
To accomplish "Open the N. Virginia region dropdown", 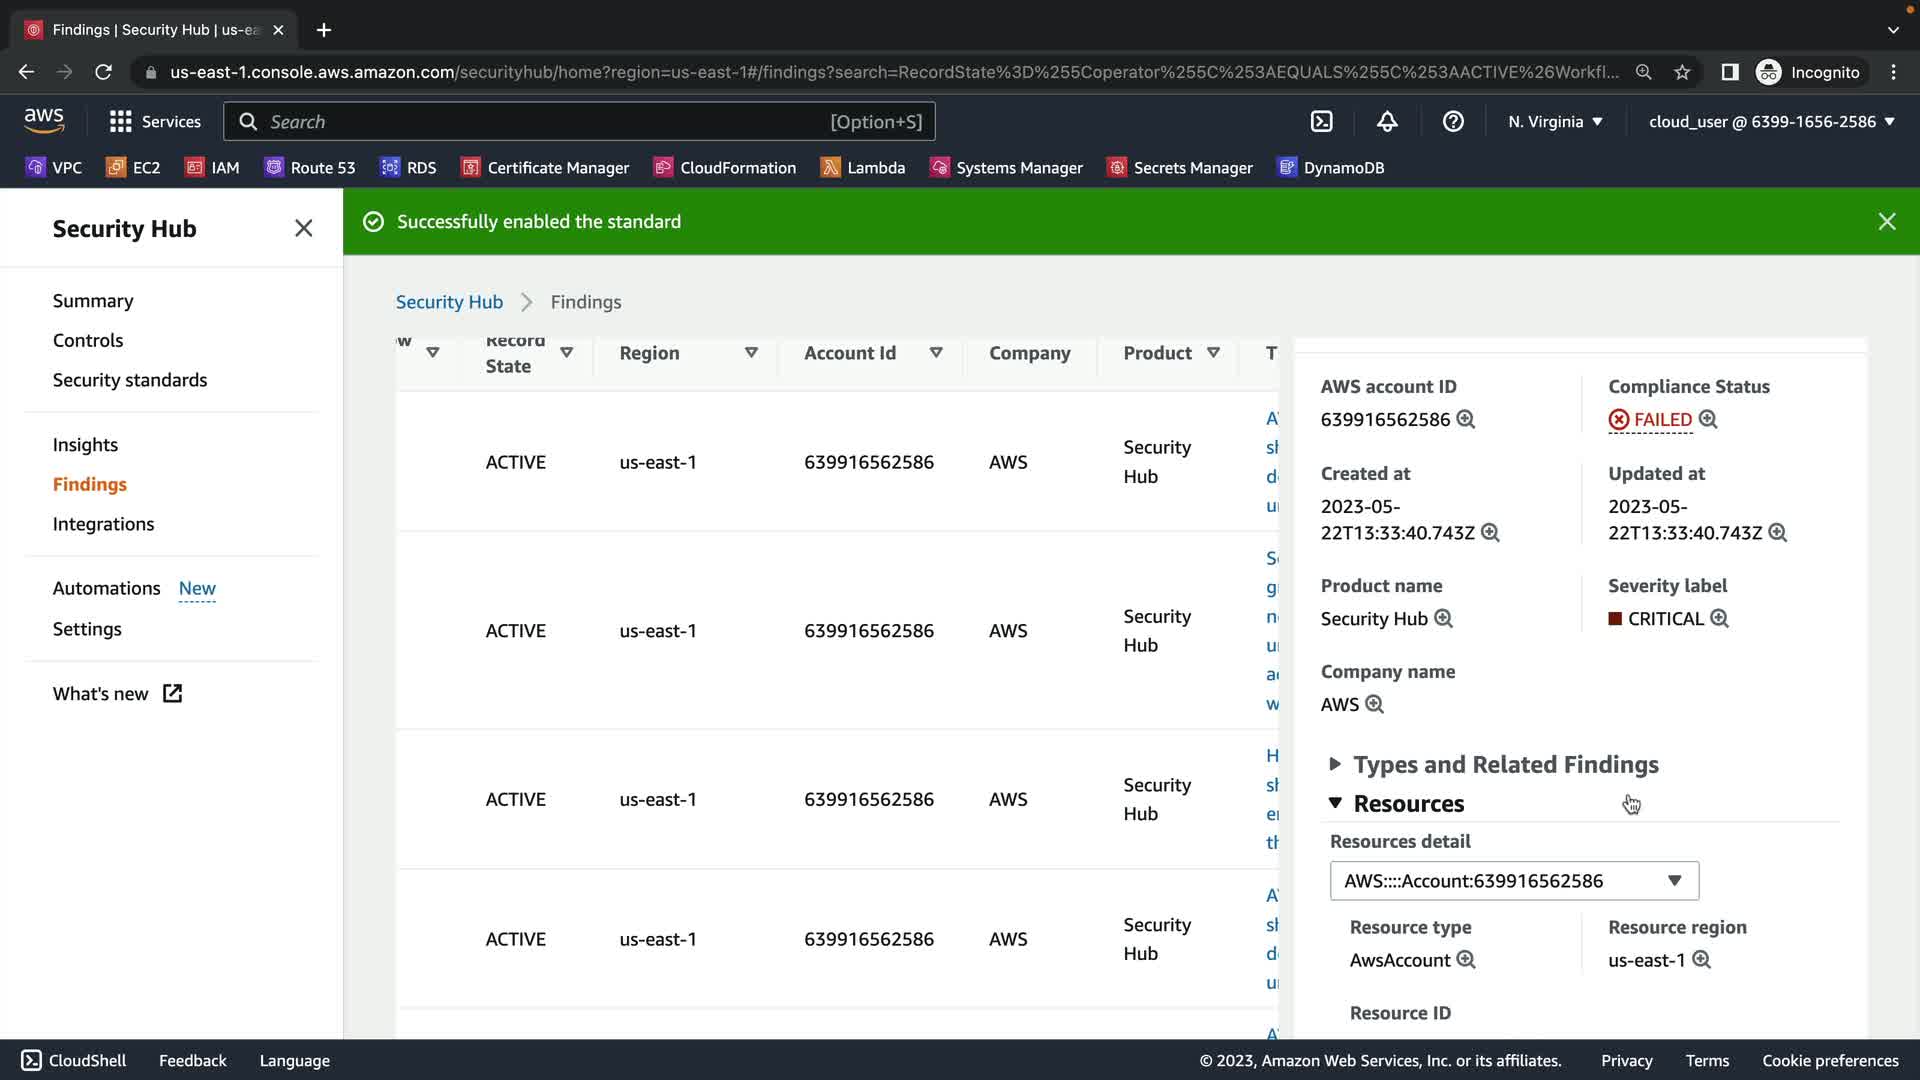I will (x=1555, y=122).
